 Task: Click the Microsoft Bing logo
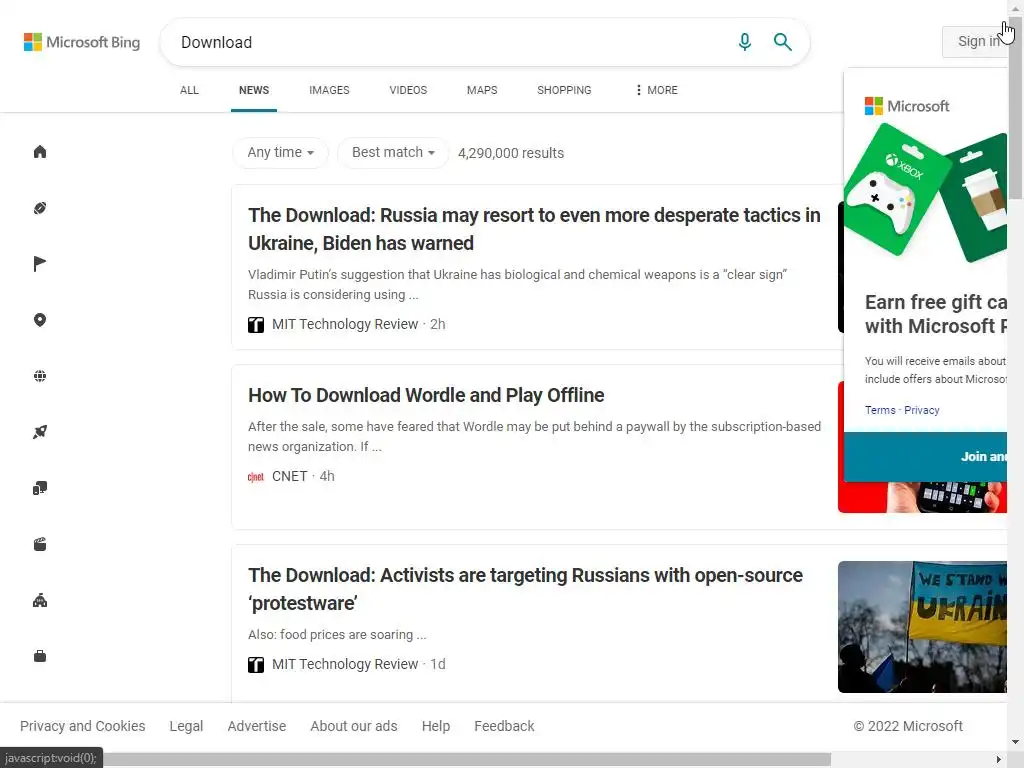coord(82,42)
